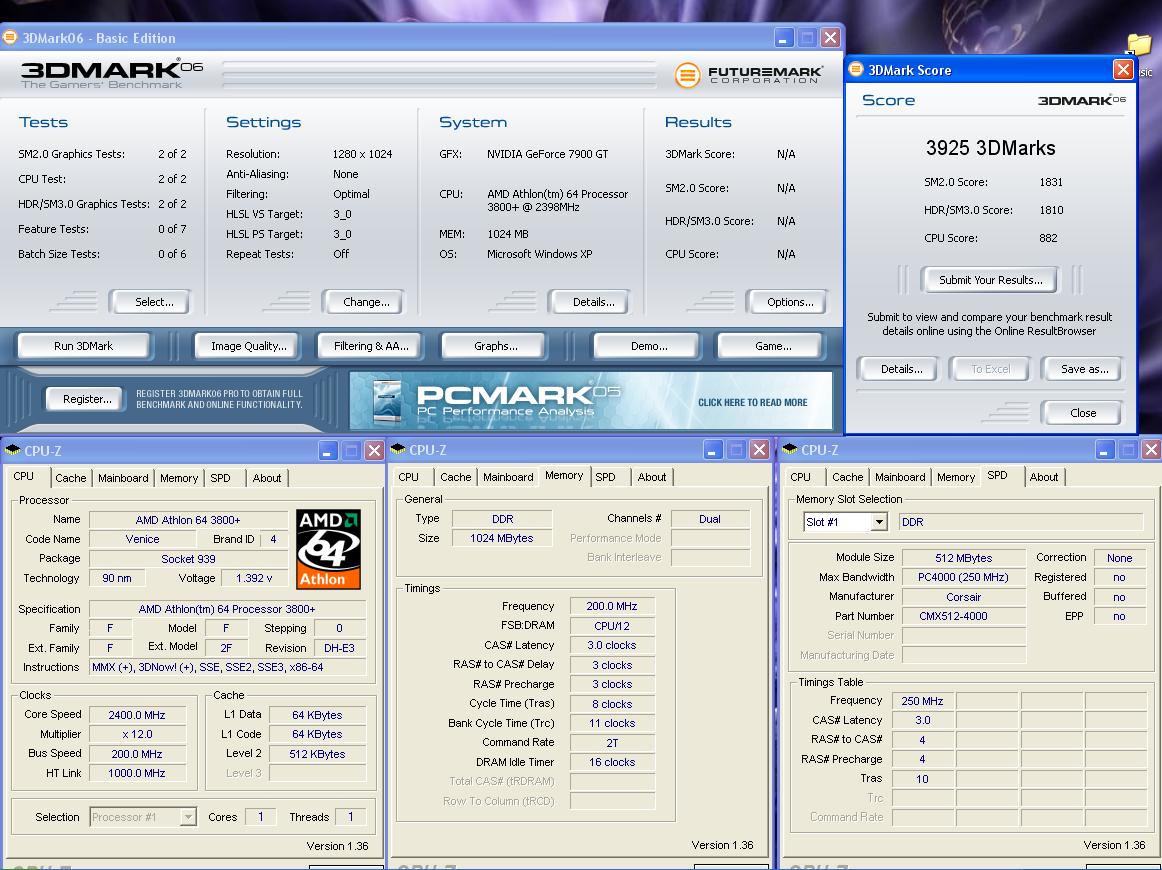Open results Options... button

[787, 302]
